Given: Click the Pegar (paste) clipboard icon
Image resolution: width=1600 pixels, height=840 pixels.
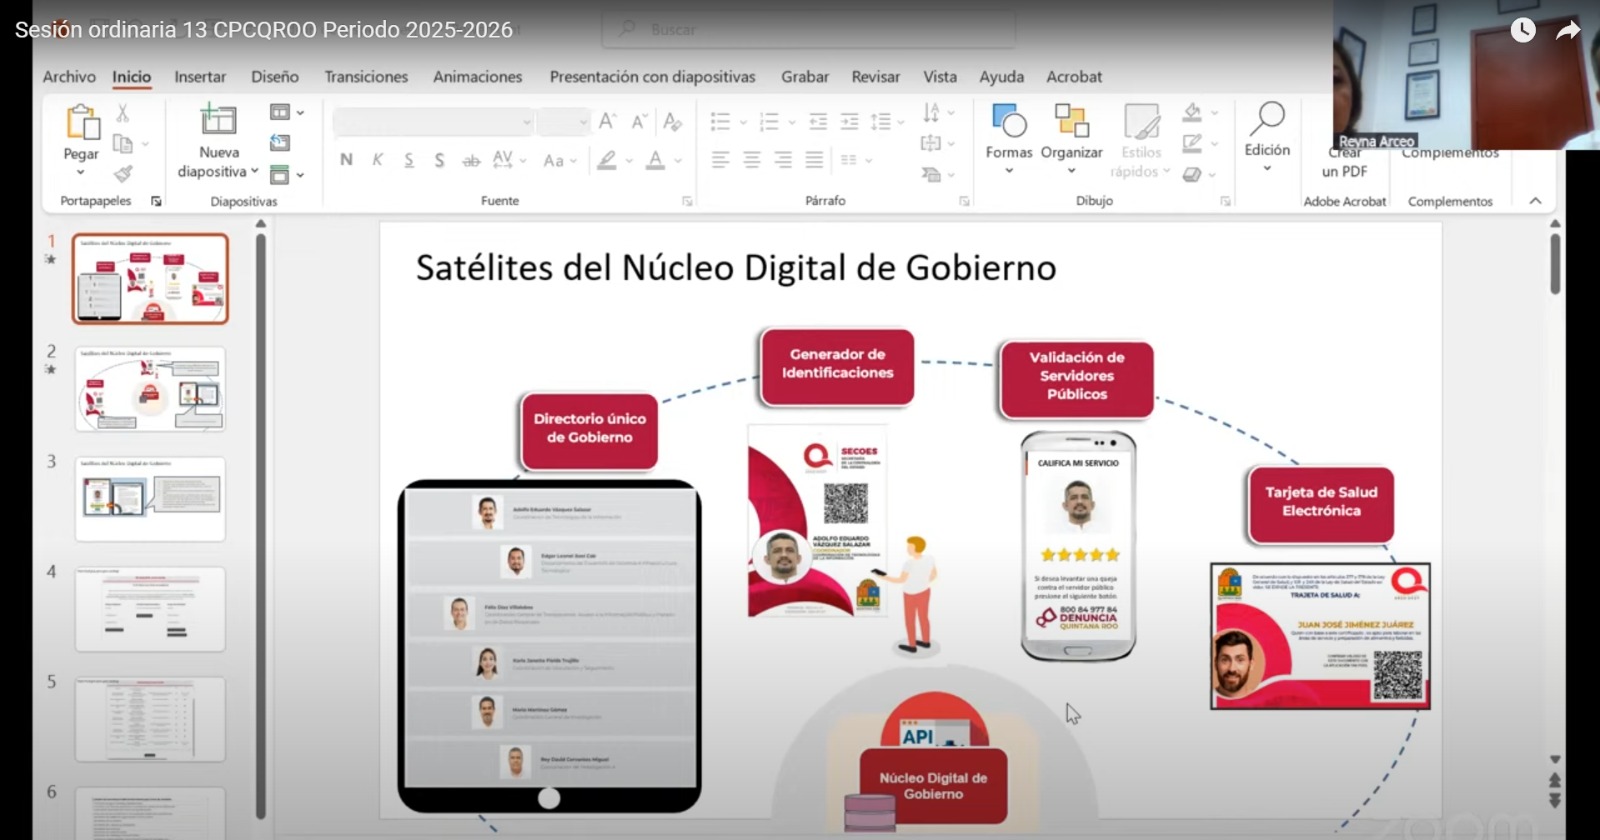Looking at the screenshot, I should (x=82, y=123).
